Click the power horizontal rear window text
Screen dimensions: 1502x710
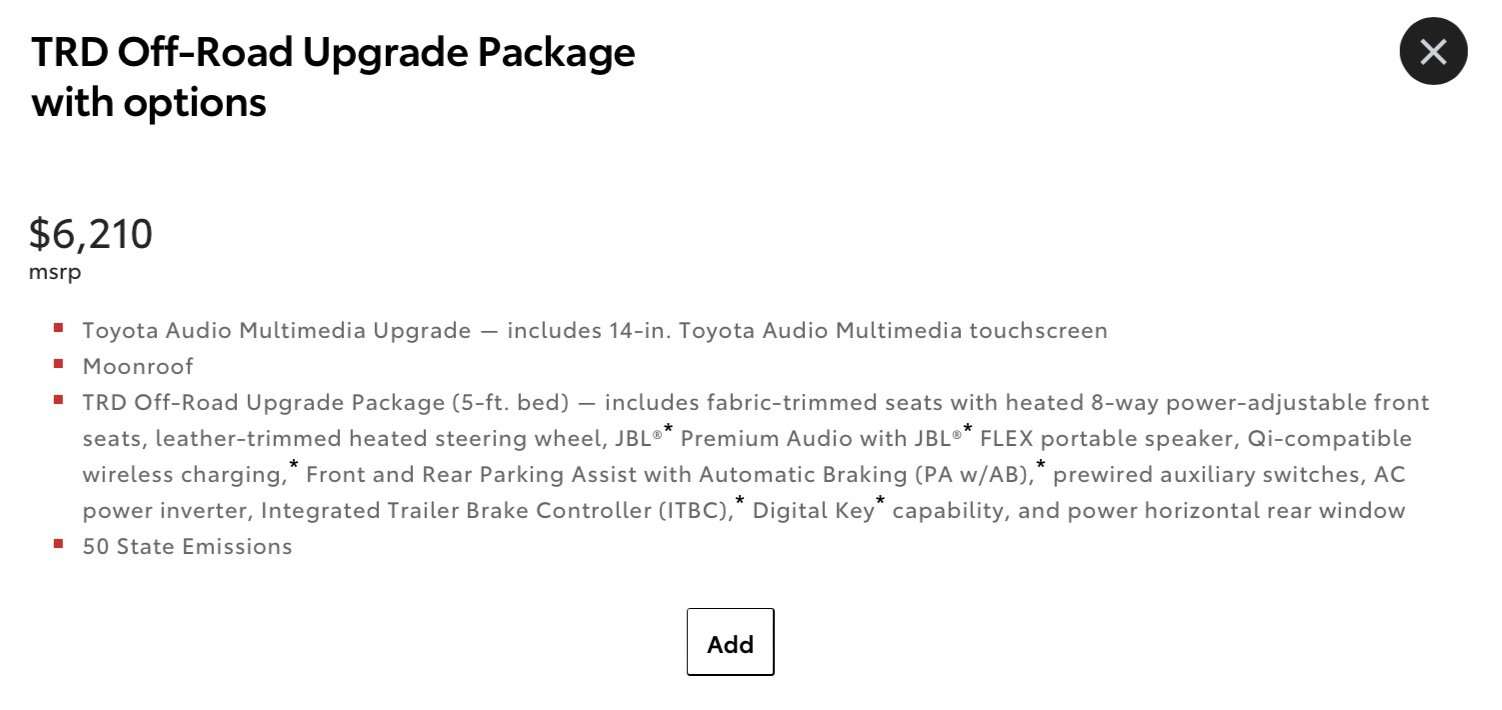pos(1225,510)
